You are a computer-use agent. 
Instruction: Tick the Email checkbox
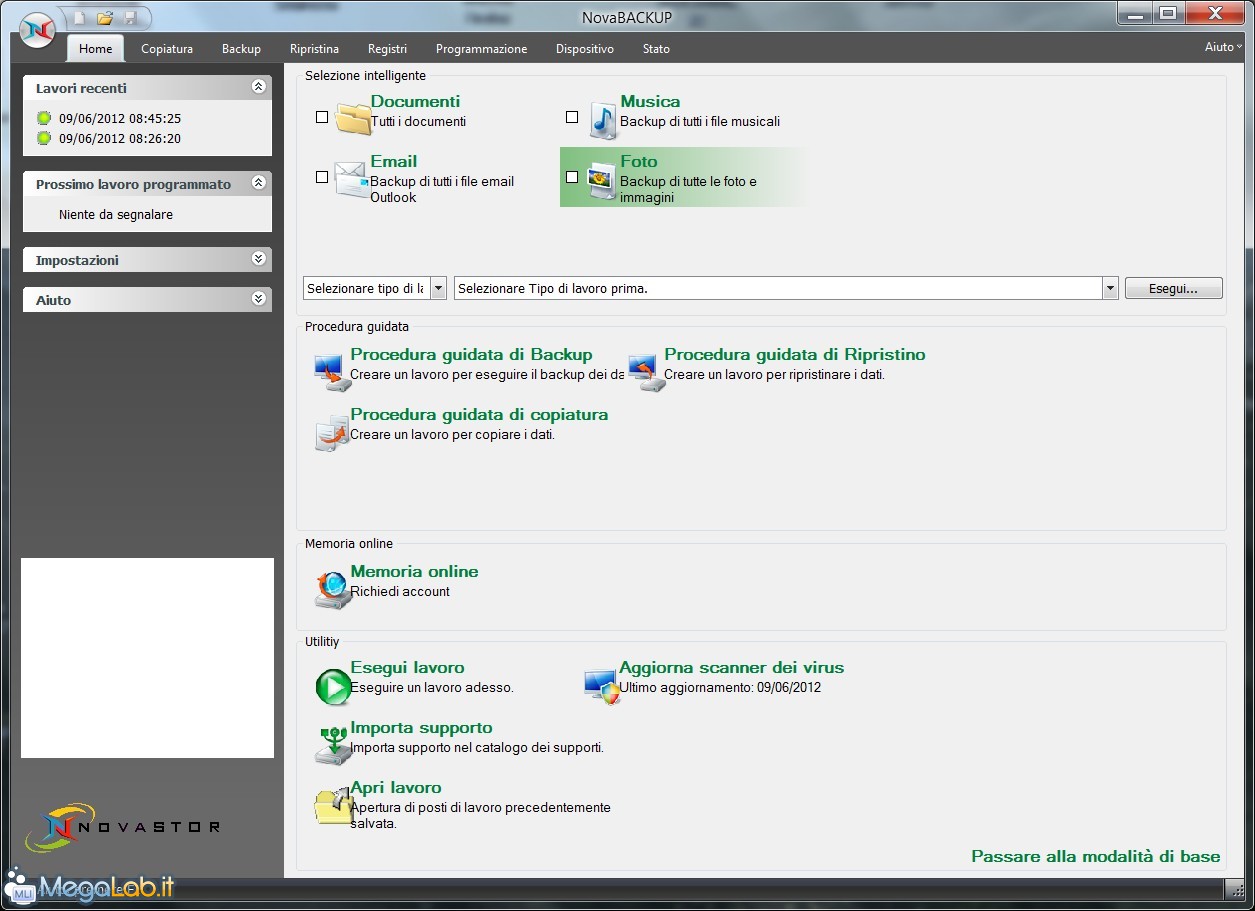pos(322,177)
